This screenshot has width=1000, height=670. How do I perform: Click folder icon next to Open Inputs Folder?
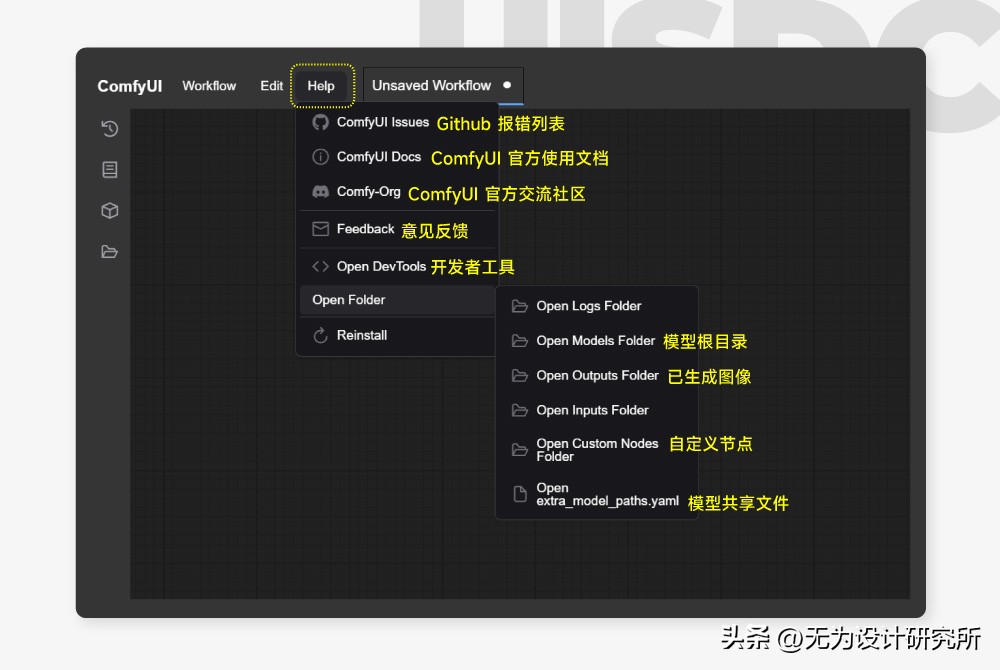point(520,411)
